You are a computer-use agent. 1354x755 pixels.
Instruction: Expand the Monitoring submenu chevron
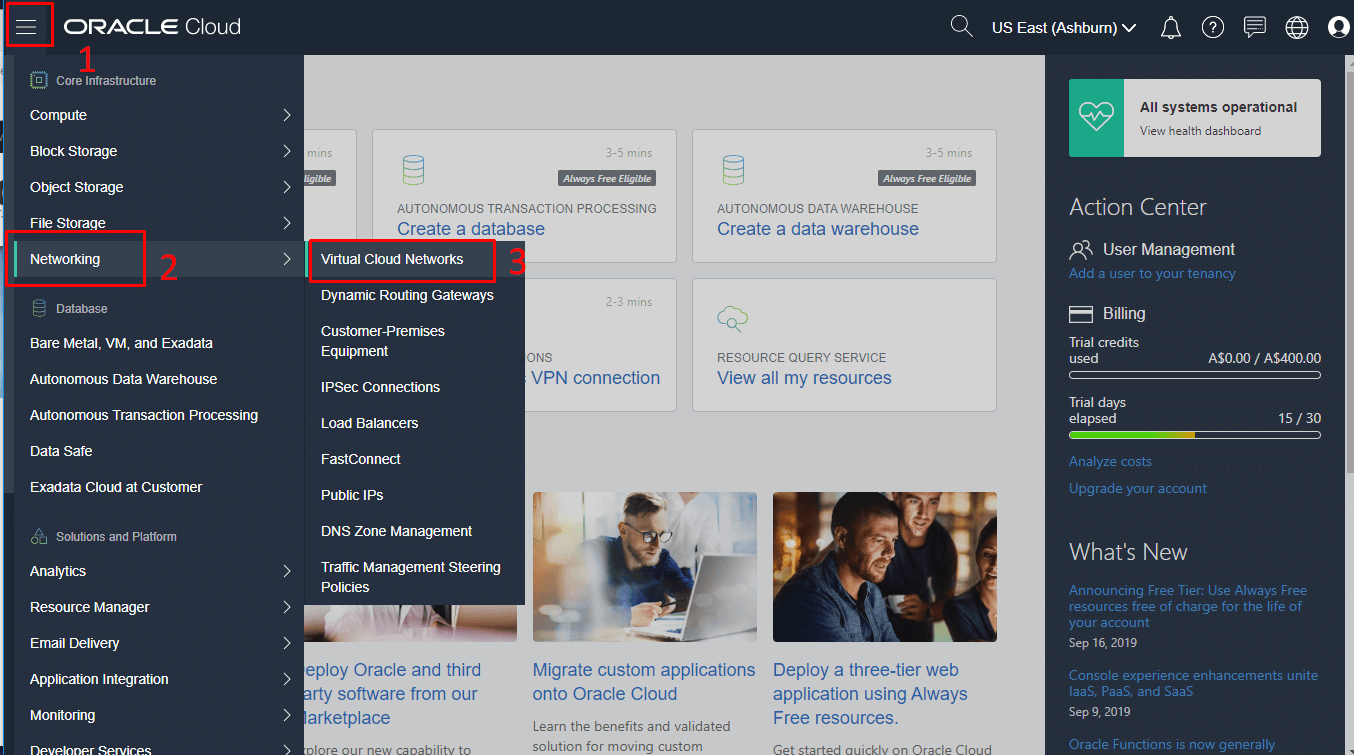click(287, 715)
